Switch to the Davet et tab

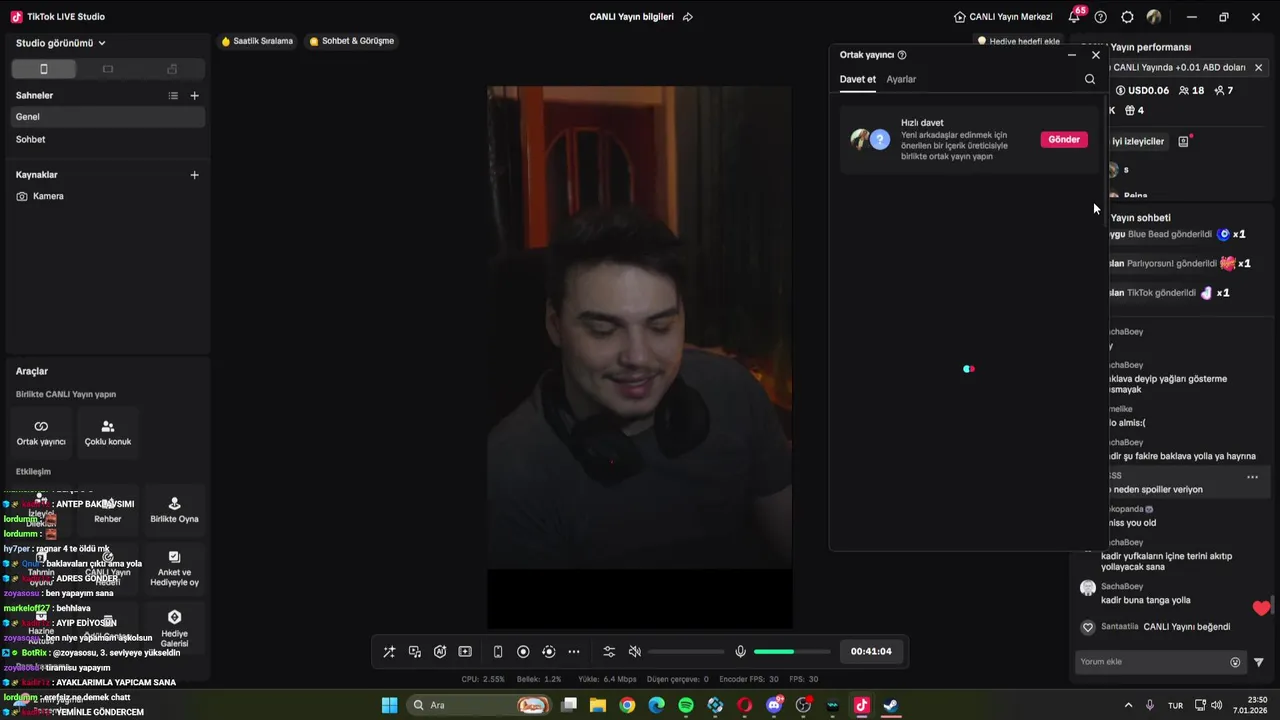click(857, 79)
